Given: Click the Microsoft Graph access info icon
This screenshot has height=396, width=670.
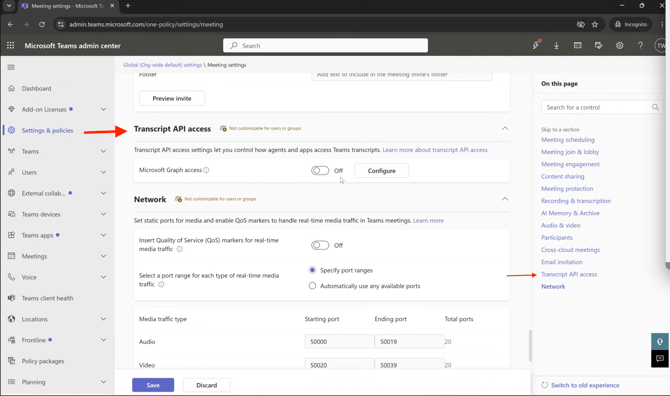Looking at the screenshot, I should pos(206,170).
